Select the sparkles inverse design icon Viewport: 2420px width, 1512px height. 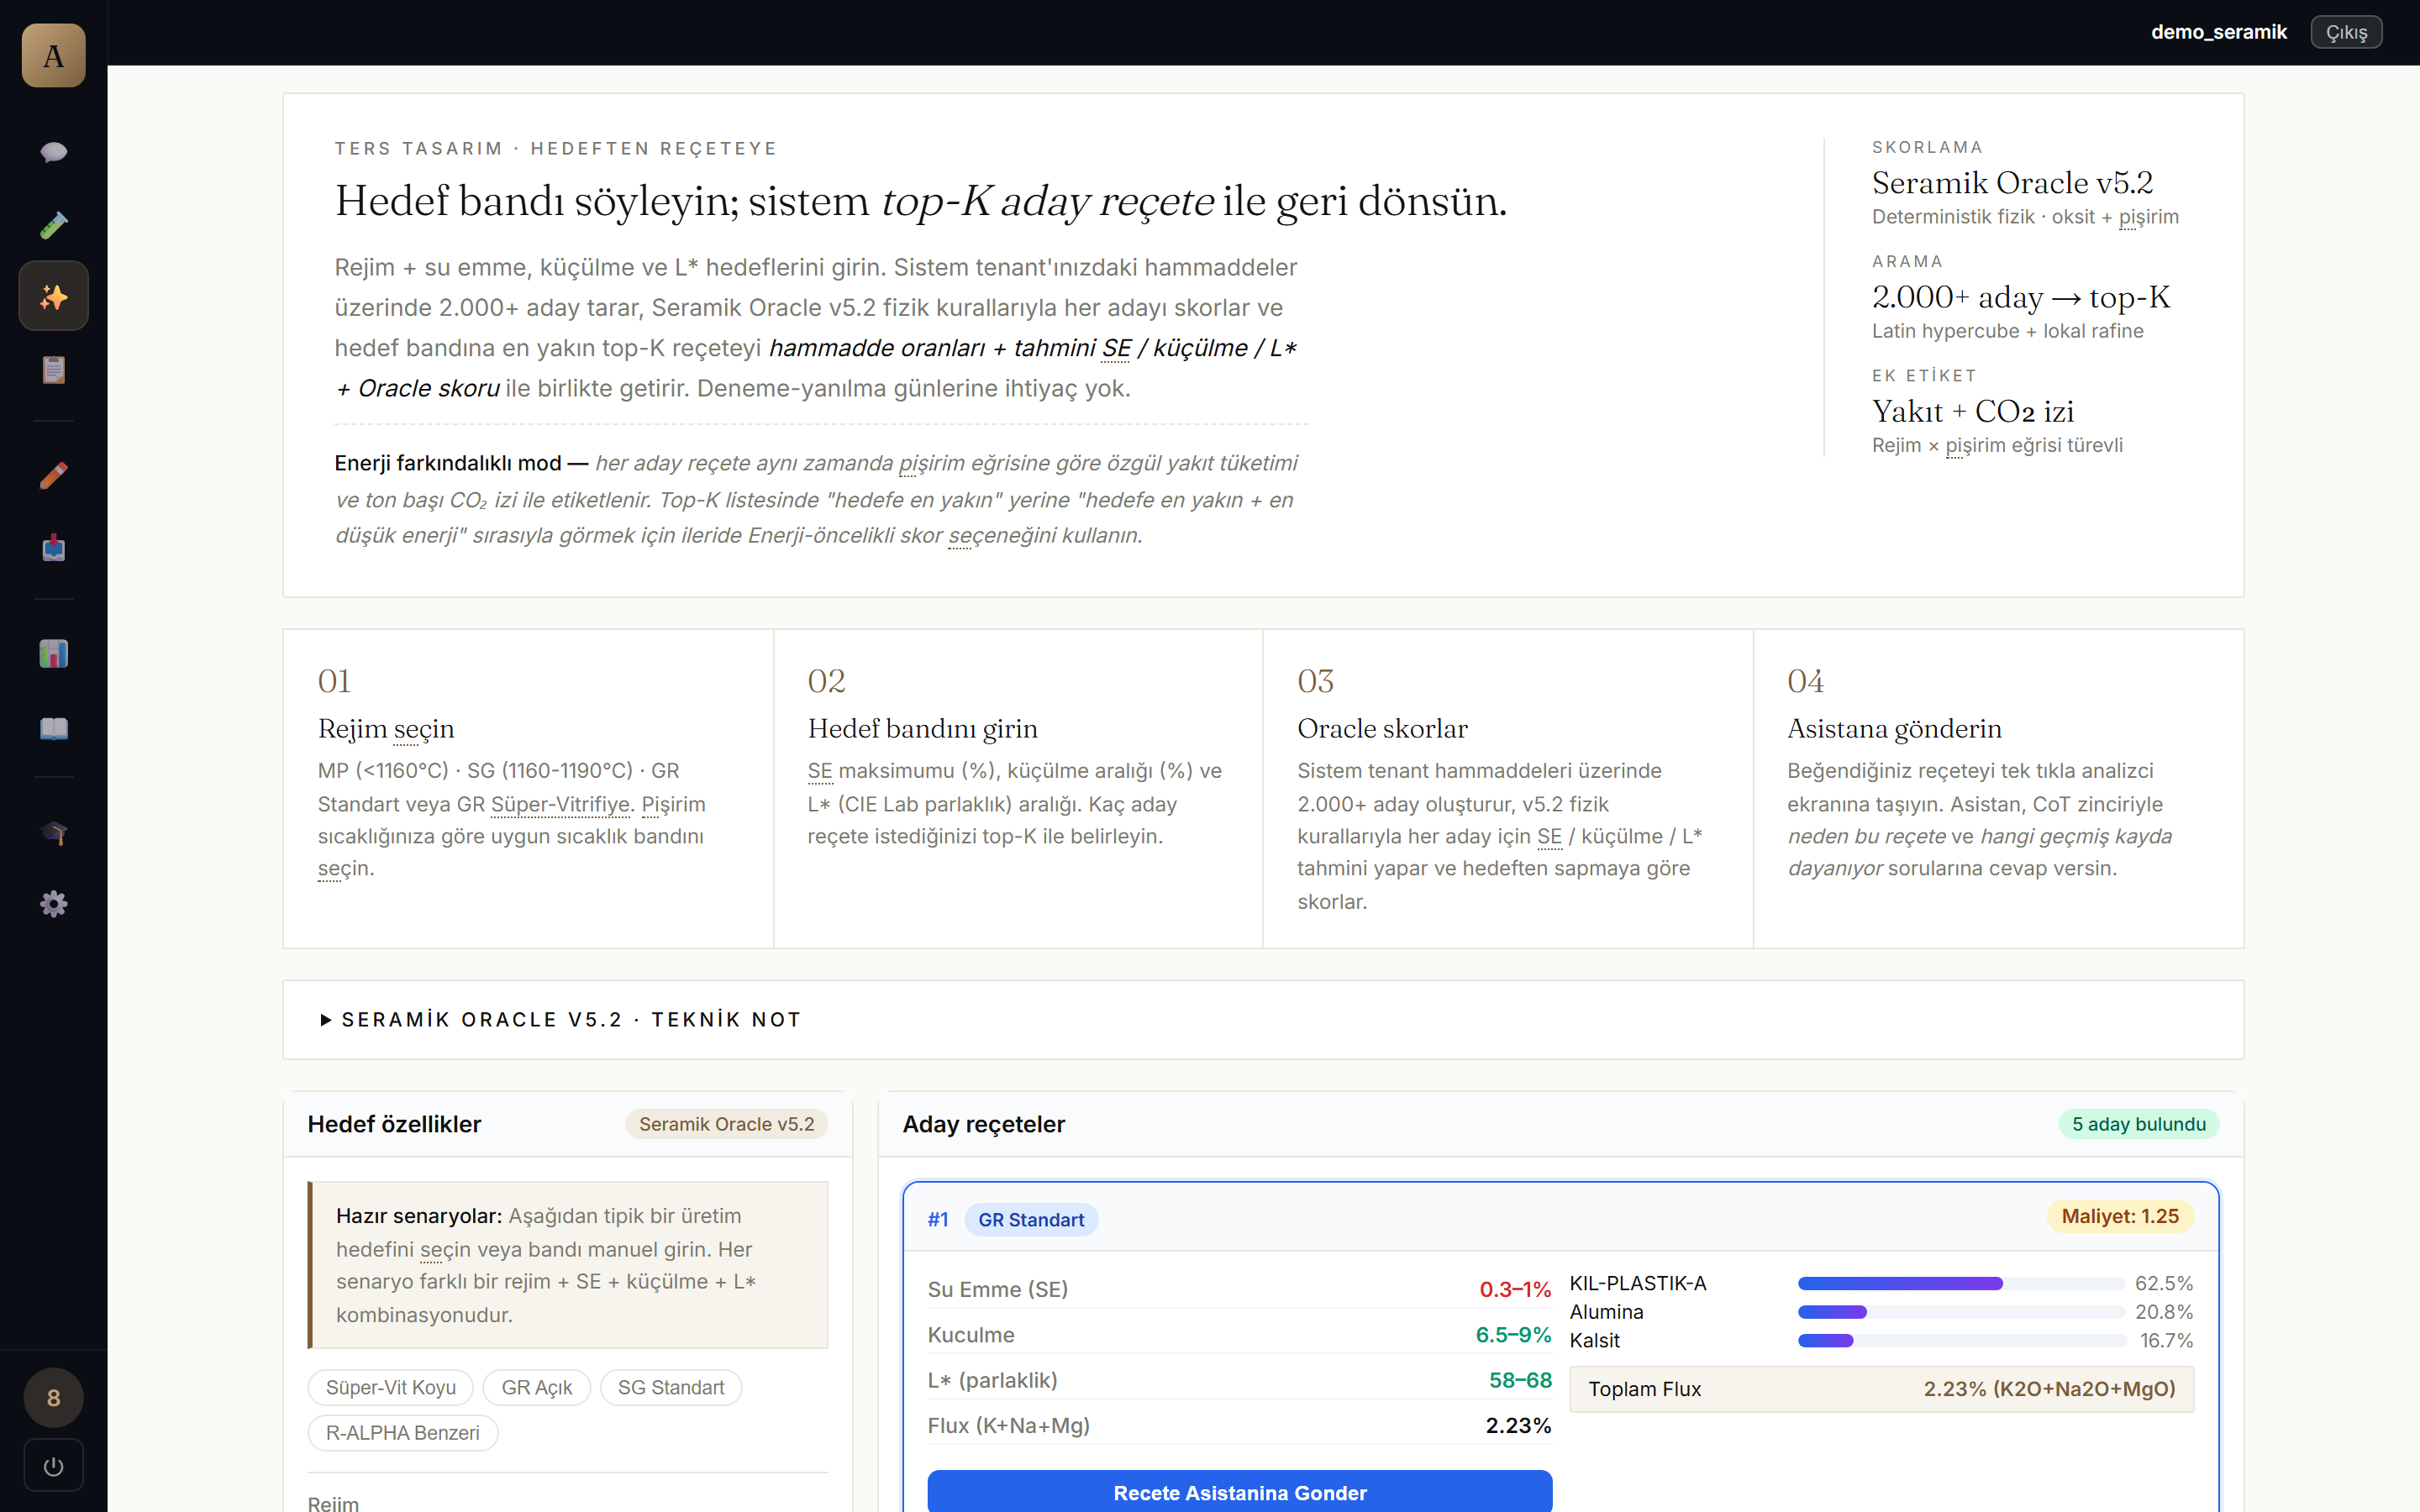click(53, 296)
